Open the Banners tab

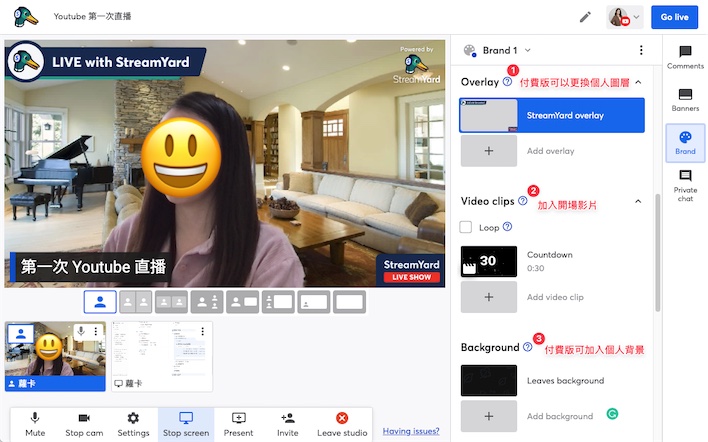[x=685, y=100]
